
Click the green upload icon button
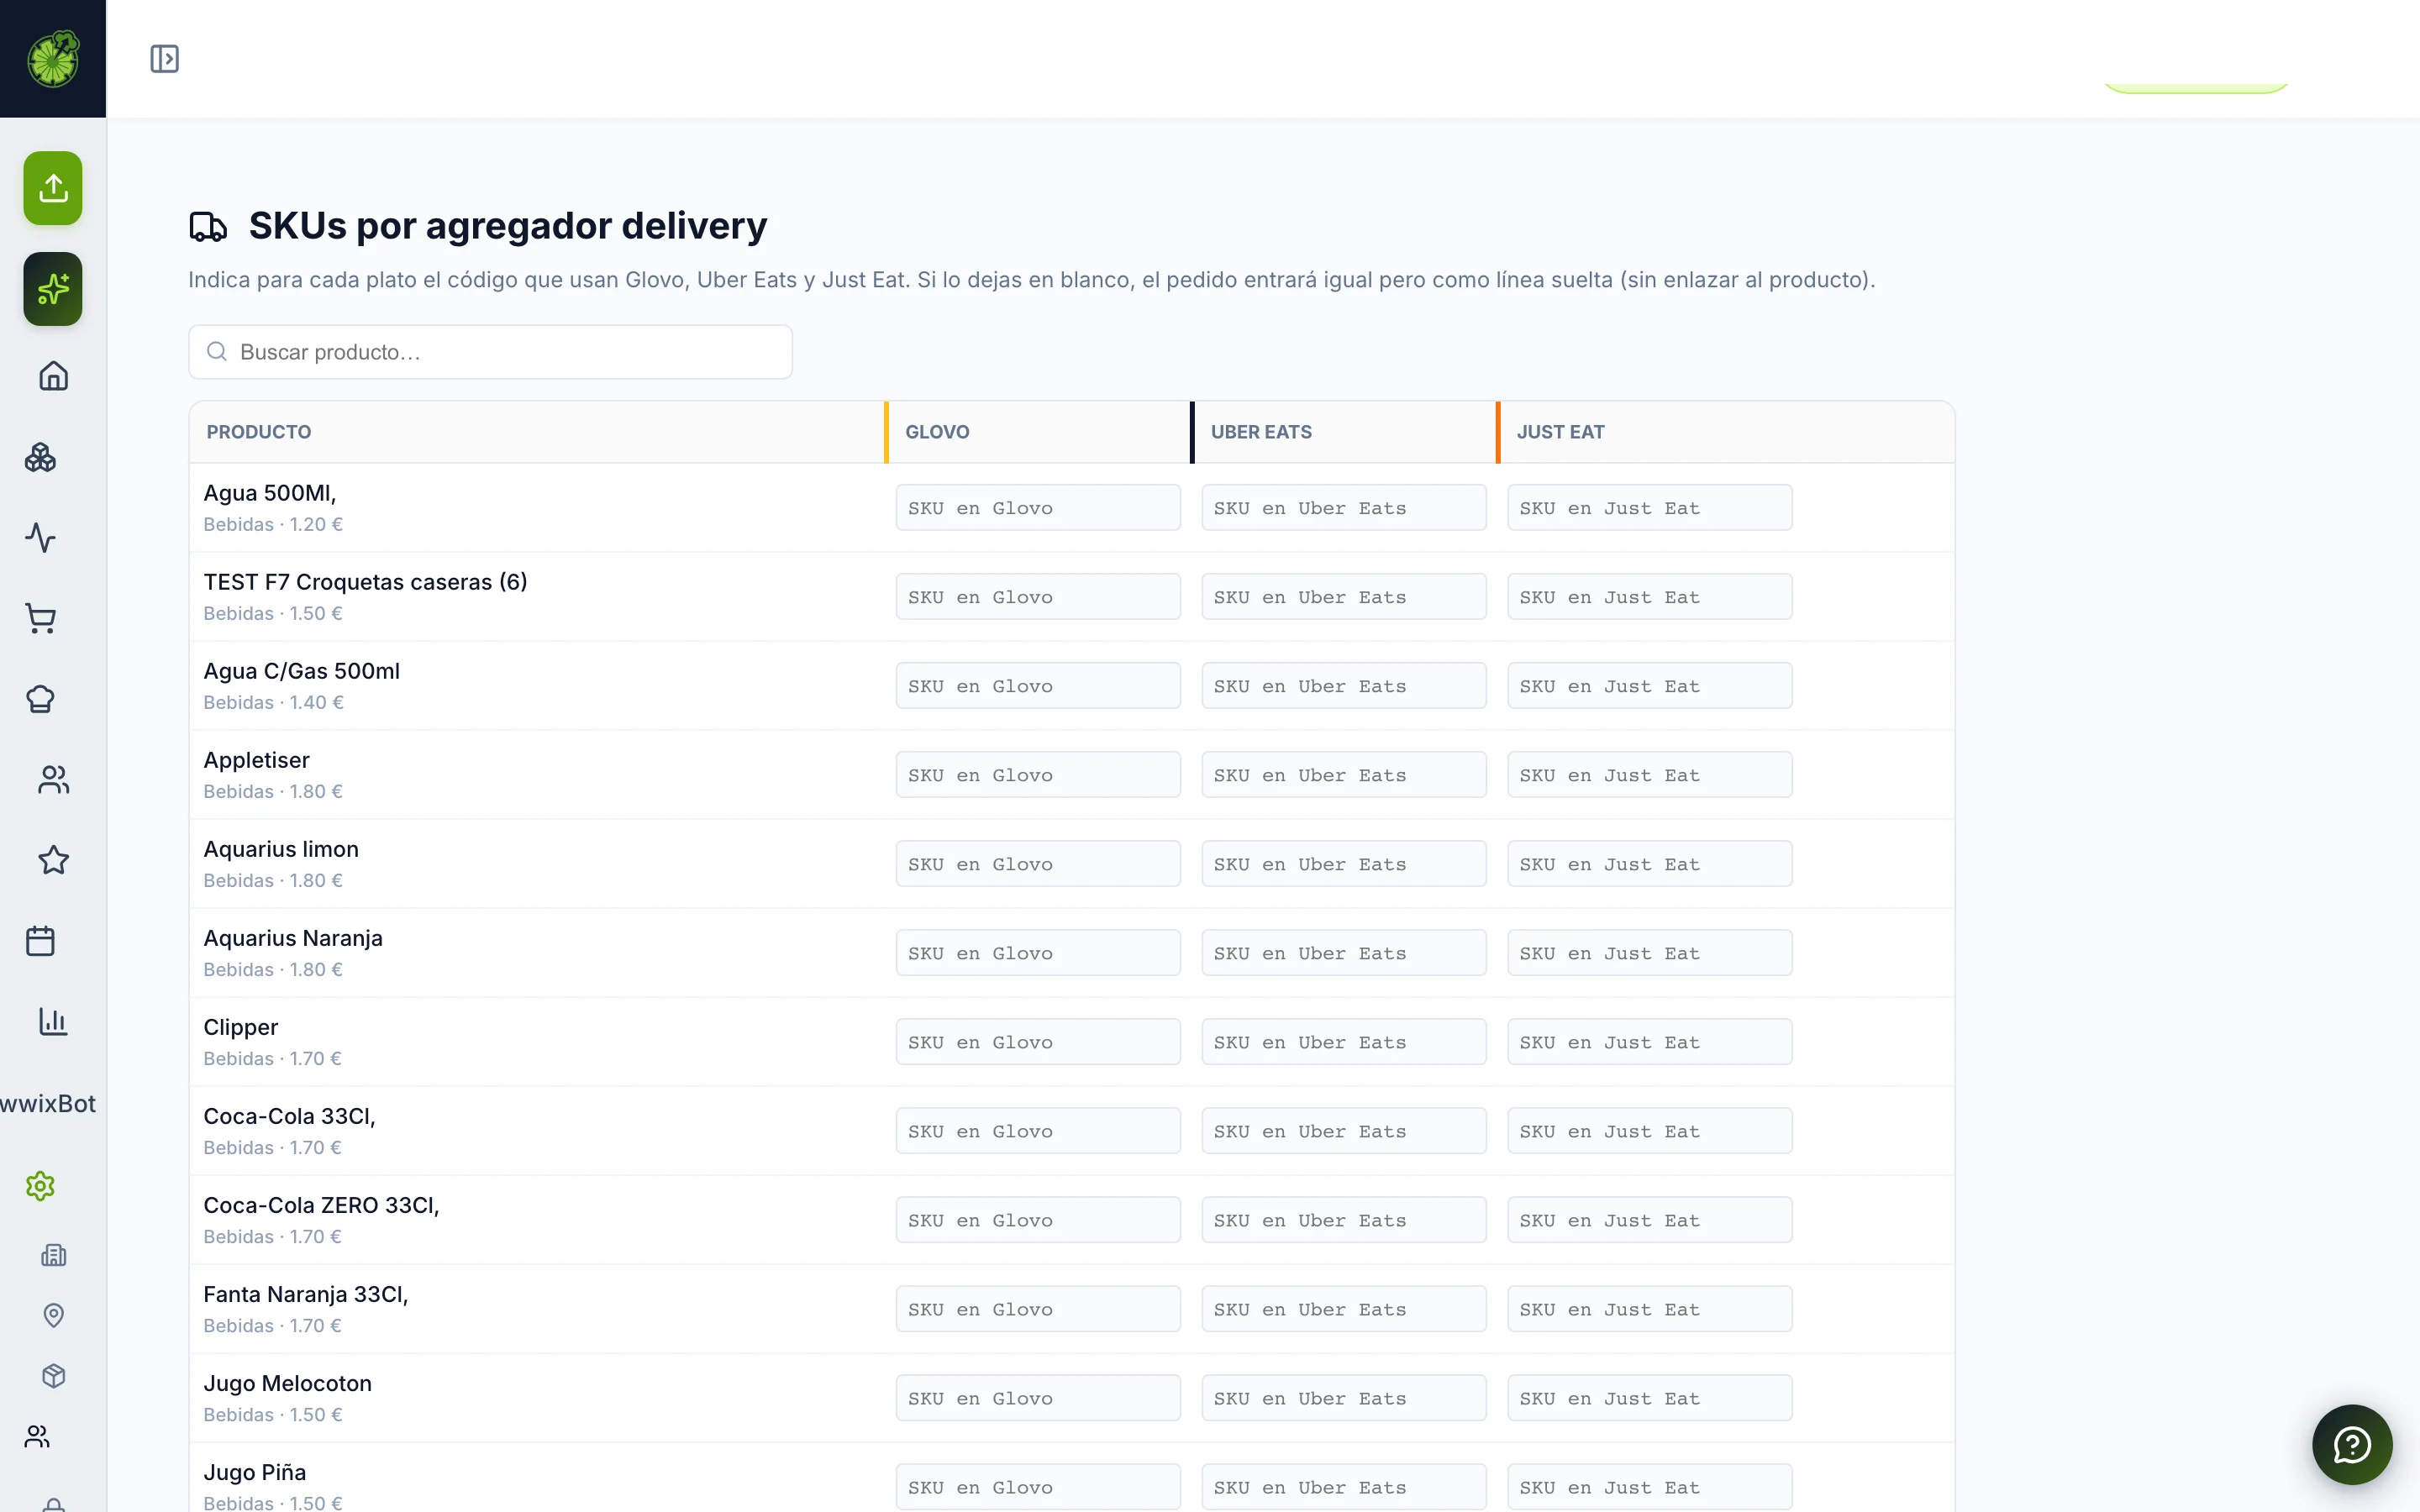click(53, 188)
